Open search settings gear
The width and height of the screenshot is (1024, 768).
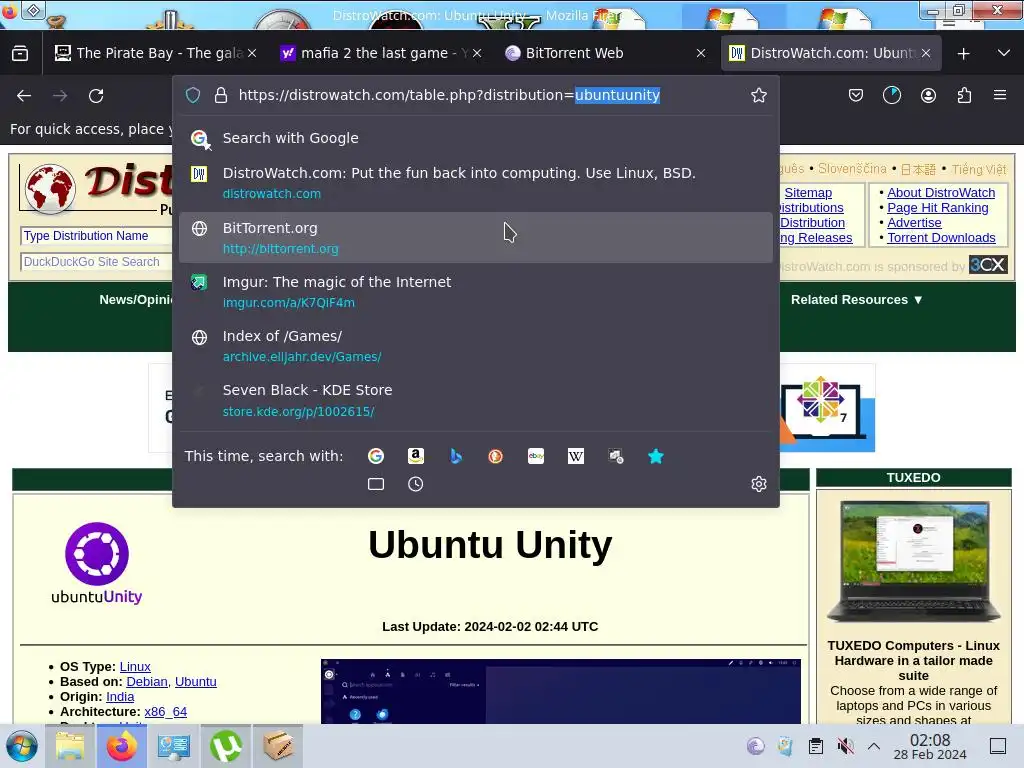coord(758,484)
